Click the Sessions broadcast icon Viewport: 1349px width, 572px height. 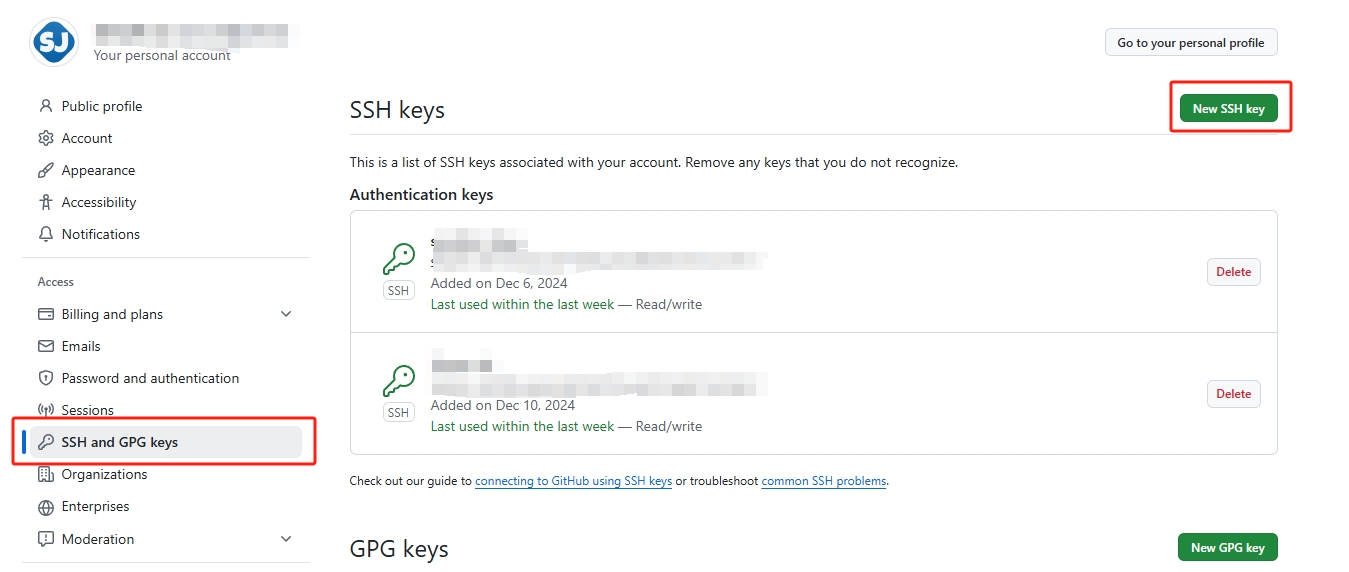[x=45, y=410]
